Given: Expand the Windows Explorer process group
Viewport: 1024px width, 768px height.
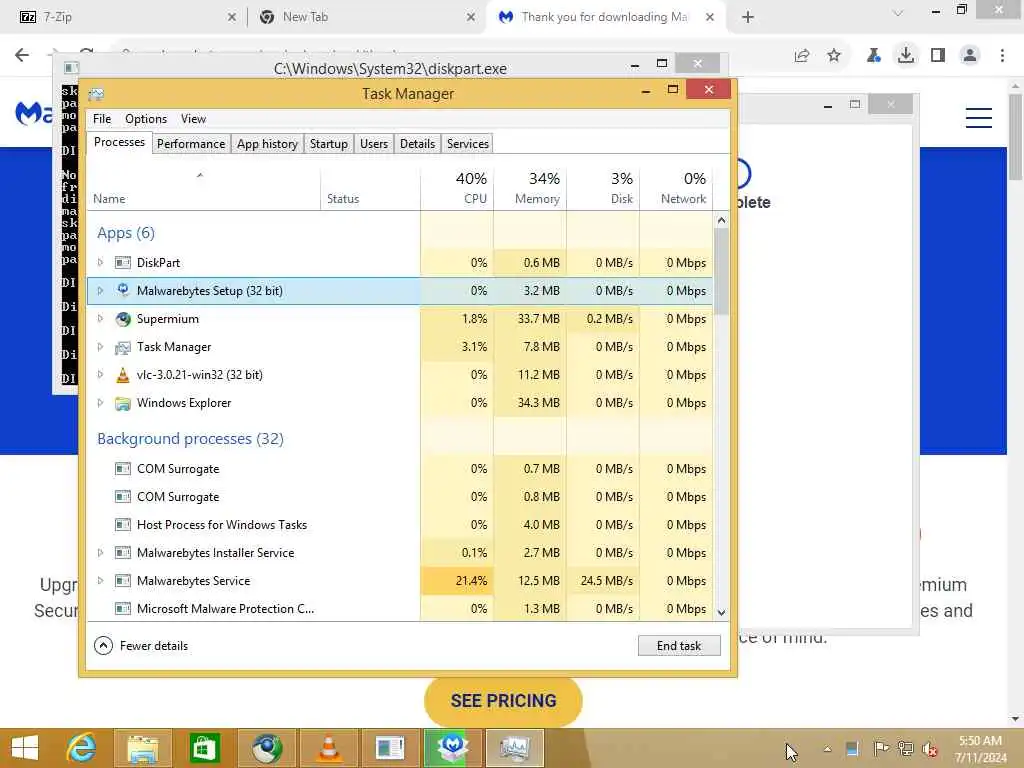Looking at the screenshot, I should (x=101, y=403).
